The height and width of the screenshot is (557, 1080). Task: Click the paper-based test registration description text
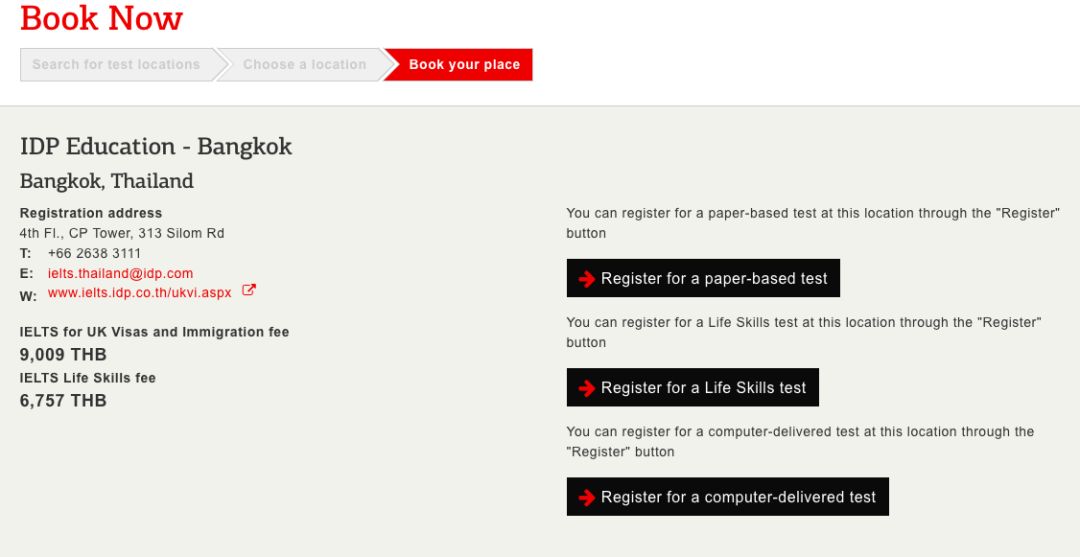click(x=813, y=223)
